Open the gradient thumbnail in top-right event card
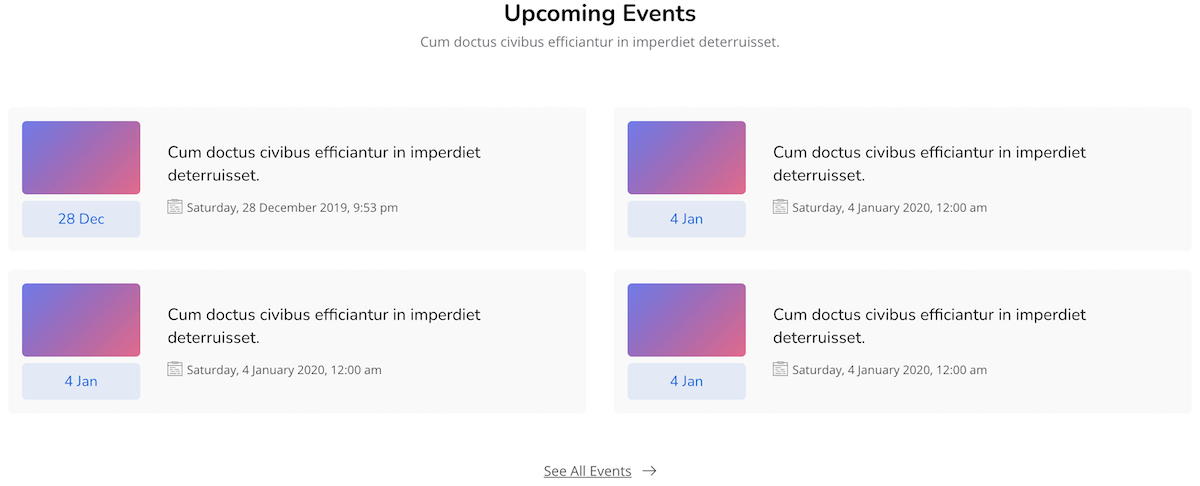The width and height of the screenshot is (1200, 486). (x=686, y=158)
